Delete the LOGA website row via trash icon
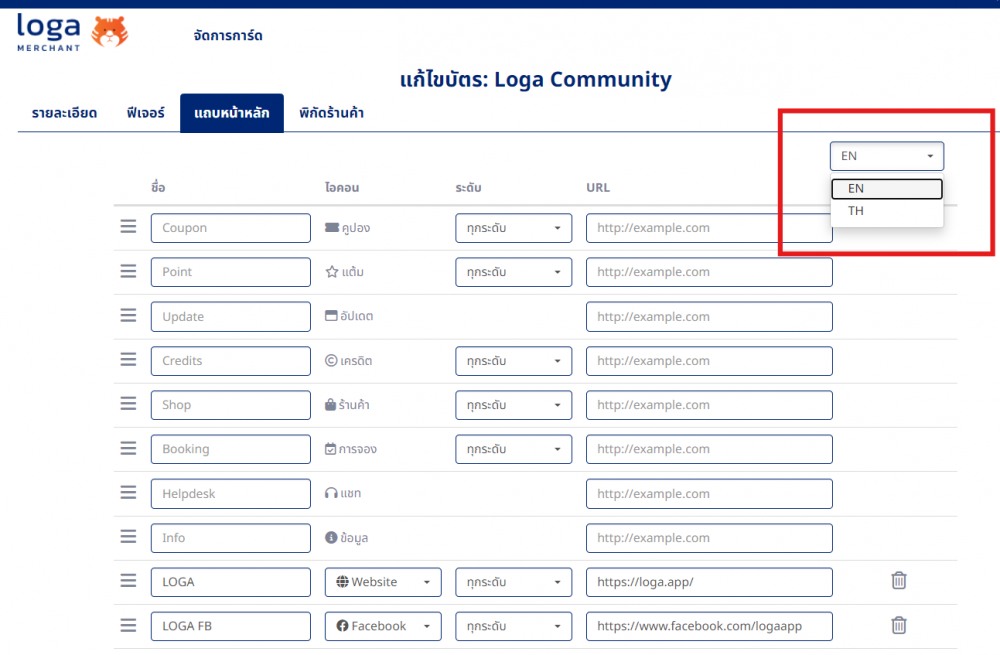The height and width of the screenshot is (655, 1000). click(x=898, y=581)
